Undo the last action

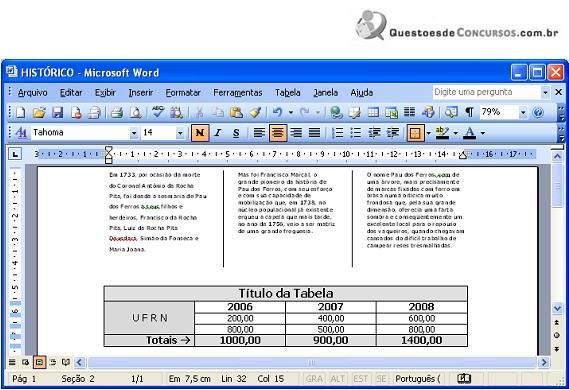click(x=278, y=112)
